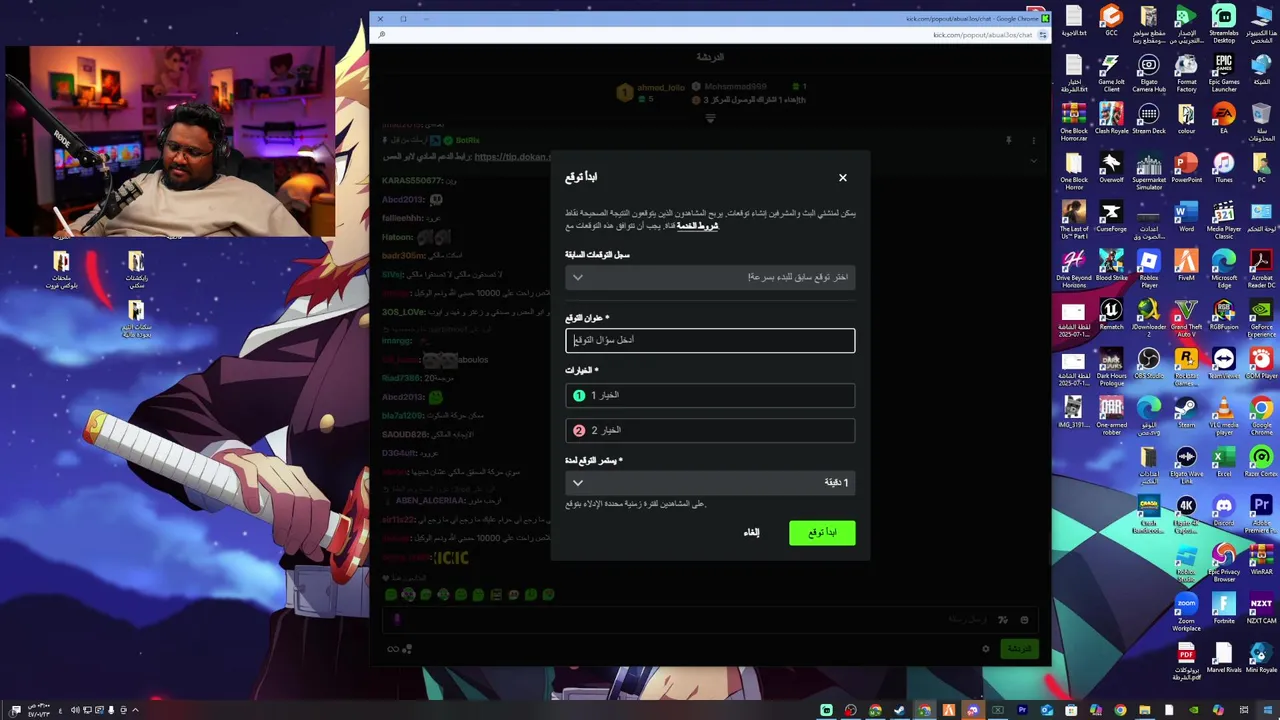Click Outlook icon in the taskbar
This screenshot has width=1280, height=720.
(x=1047, y=710)
